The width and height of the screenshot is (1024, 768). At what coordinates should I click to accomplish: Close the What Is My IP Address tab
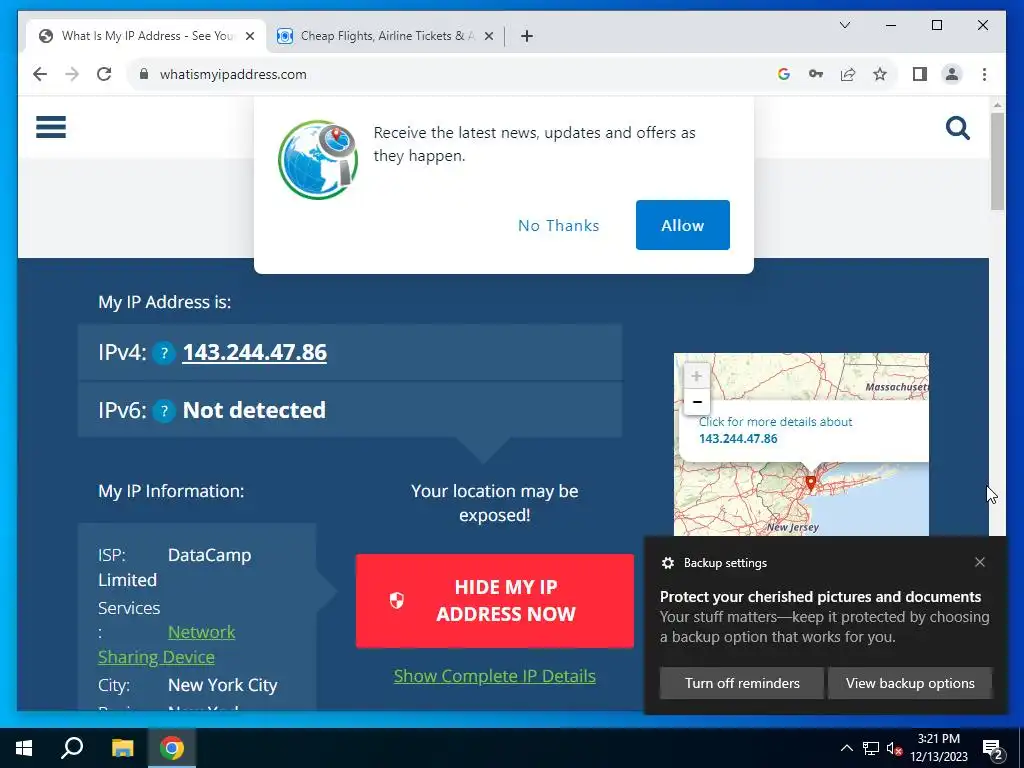coord(249,37)
